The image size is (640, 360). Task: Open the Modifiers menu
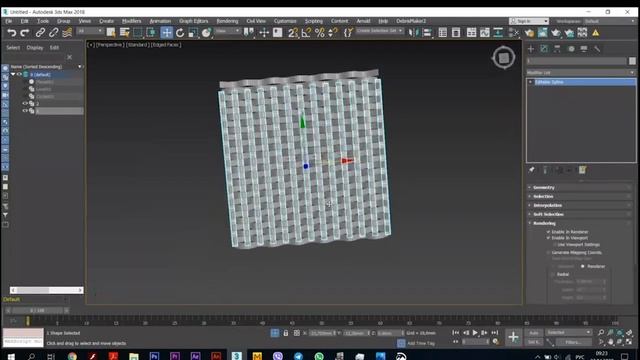click(131, 21)
